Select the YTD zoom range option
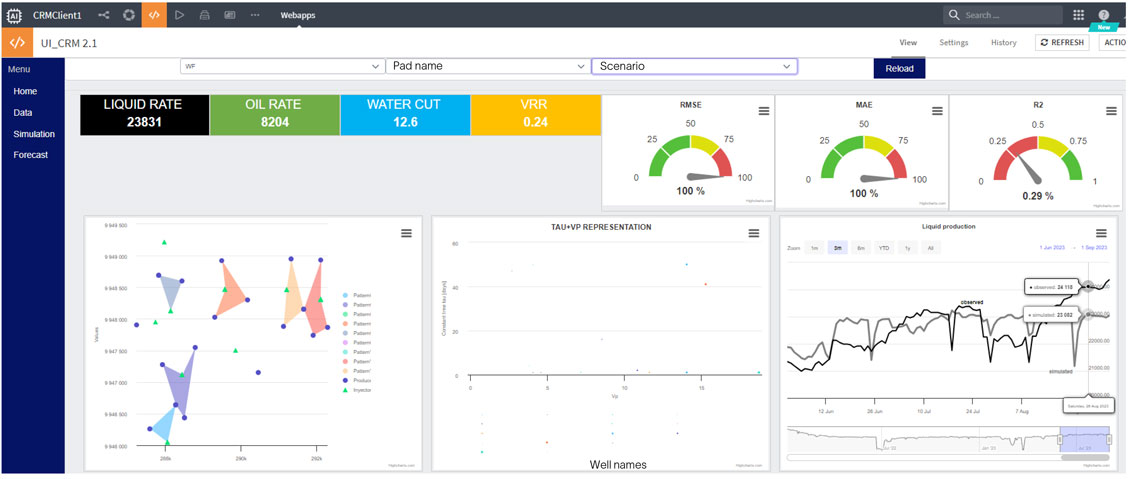 pyautogui.click(x=884, y=247)
